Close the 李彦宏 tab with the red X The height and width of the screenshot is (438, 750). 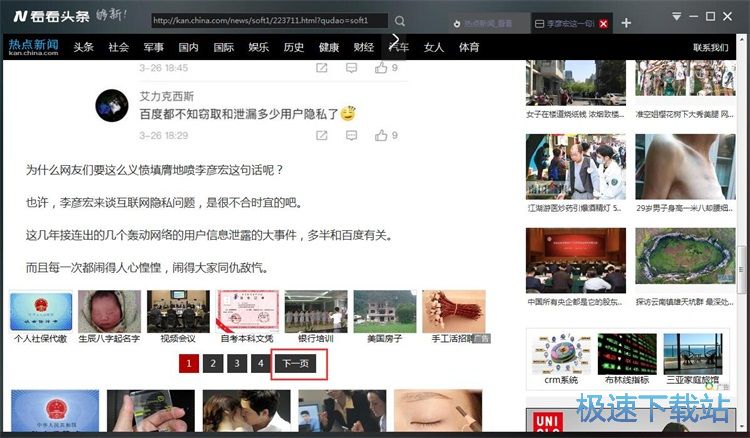tap(603, 23)
